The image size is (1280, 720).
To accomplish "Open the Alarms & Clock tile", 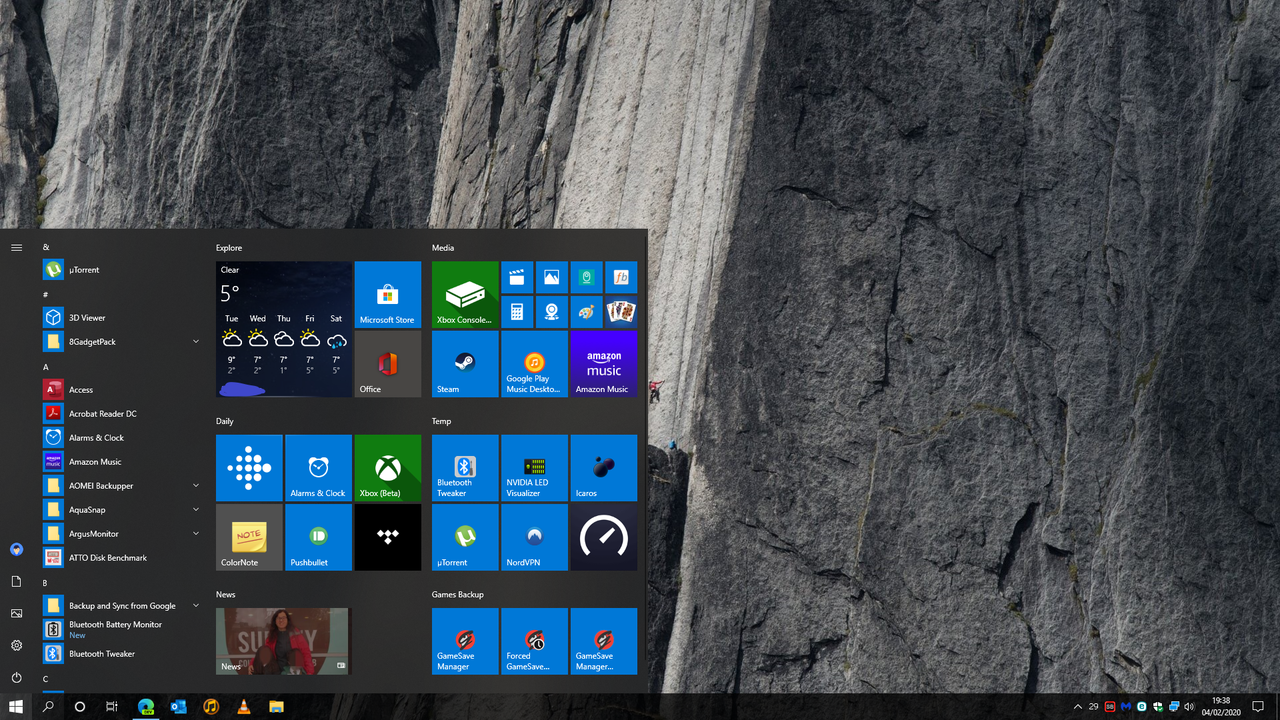I will click(x=318, y=468).
